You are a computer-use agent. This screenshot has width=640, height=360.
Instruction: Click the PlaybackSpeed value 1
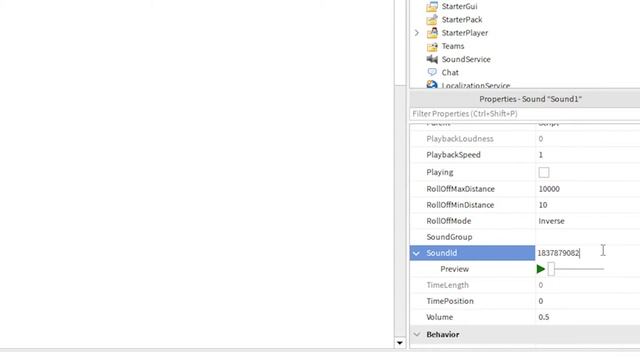[540, 155]
